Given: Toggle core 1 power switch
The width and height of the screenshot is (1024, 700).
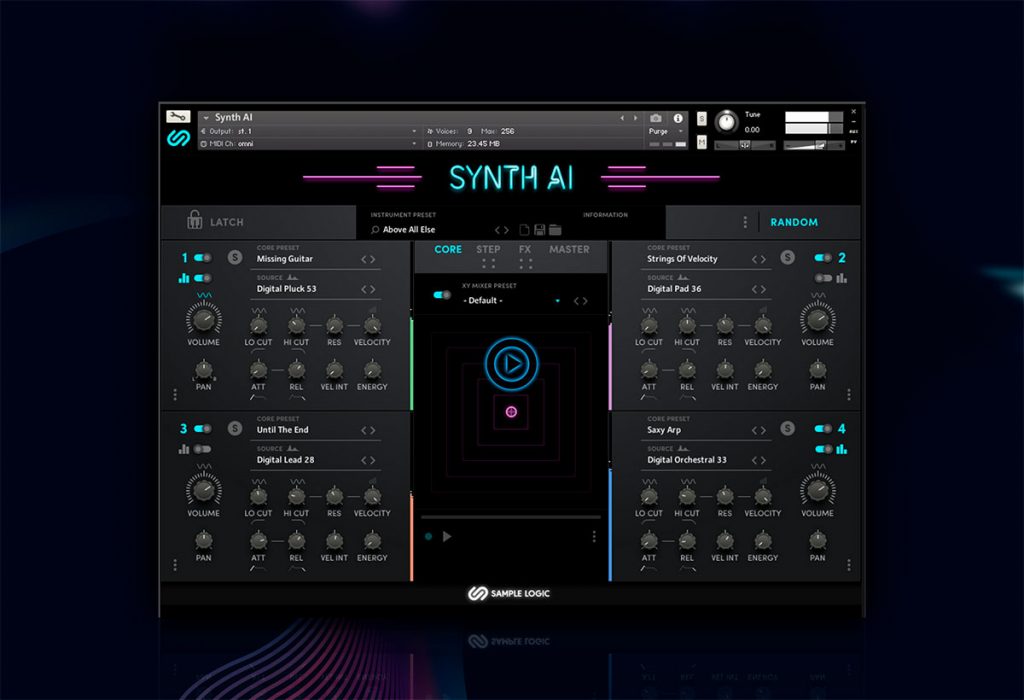Looking at the screenshot, I should point(202,258).
